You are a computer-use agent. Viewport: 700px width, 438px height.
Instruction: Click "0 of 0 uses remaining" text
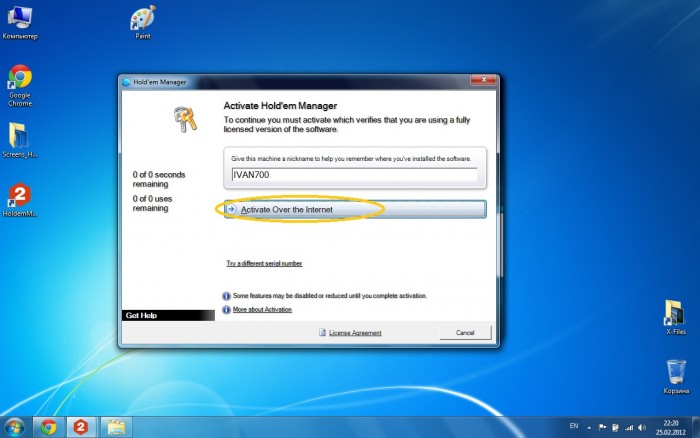coord(152,203)
